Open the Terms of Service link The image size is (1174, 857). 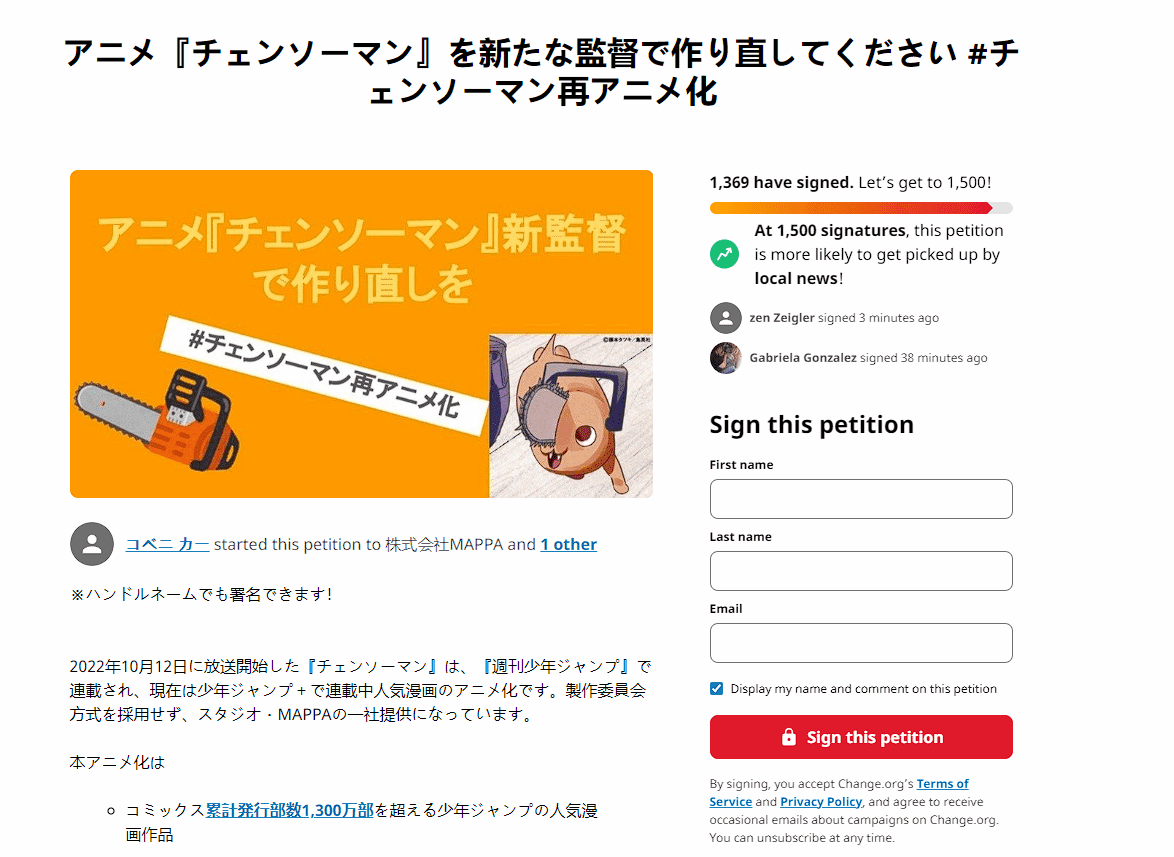[942, 784]
